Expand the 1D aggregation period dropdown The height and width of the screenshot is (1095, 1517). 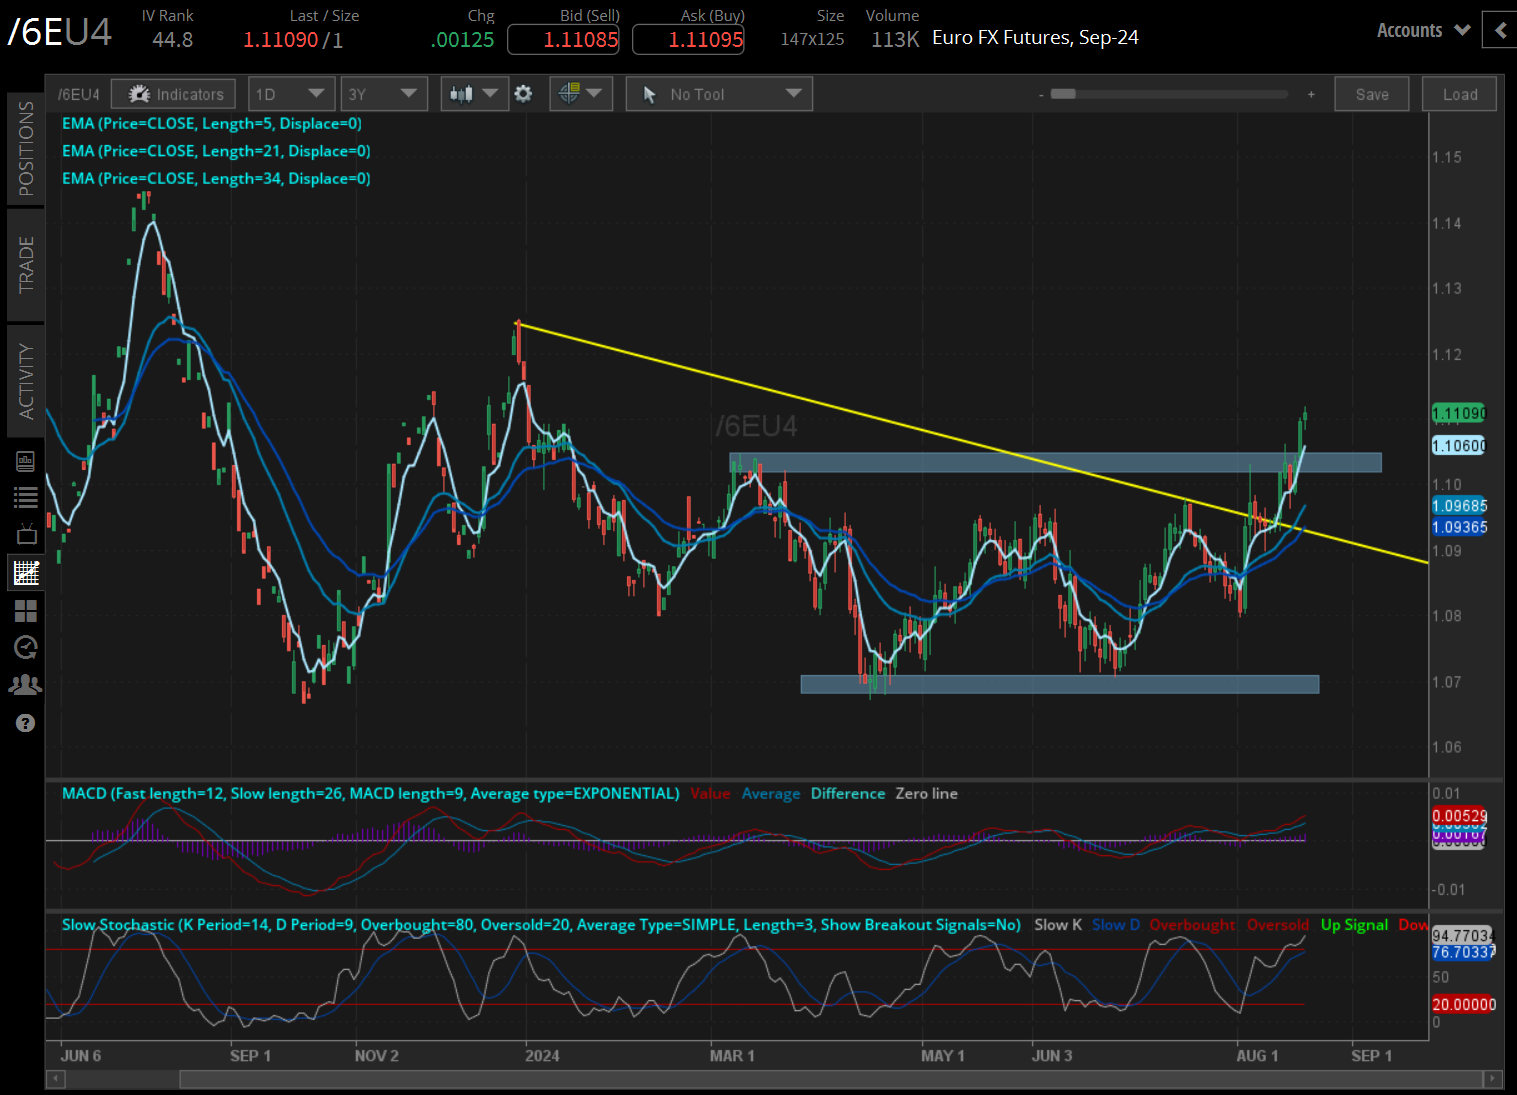point(290,94)
